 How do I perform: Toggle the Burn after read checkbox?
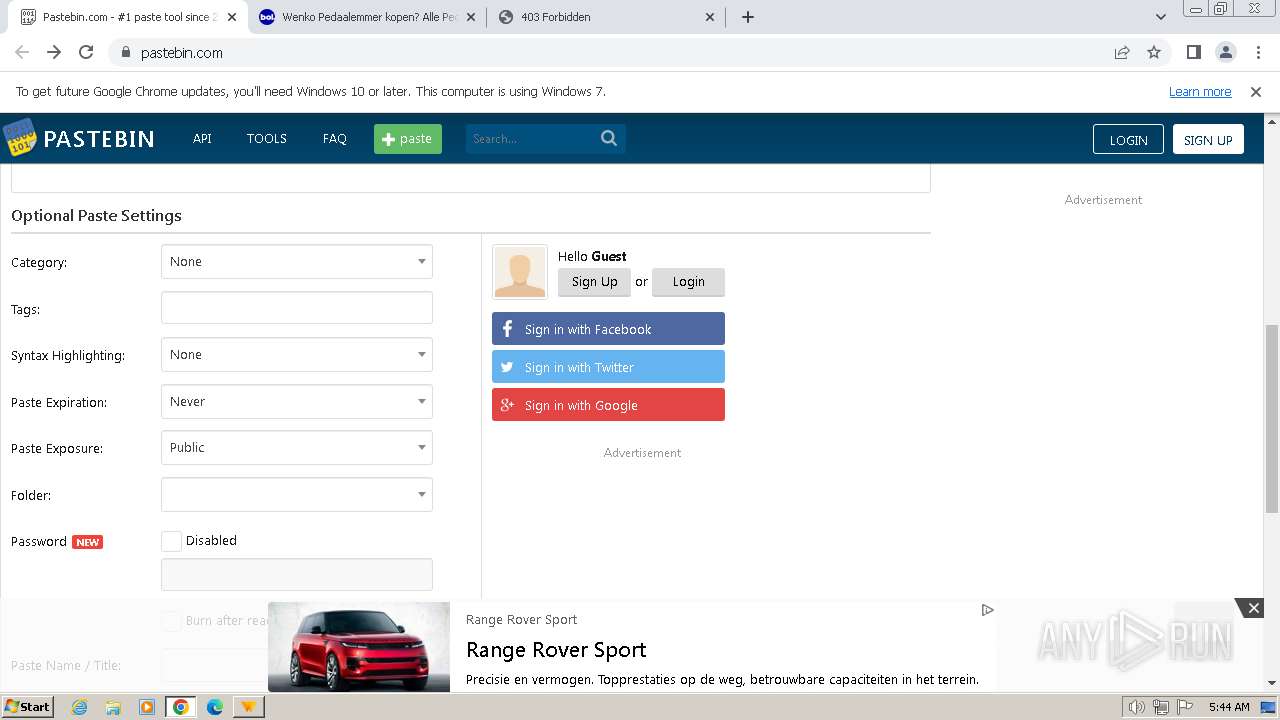pyautogui.click(x=171, y=620)
